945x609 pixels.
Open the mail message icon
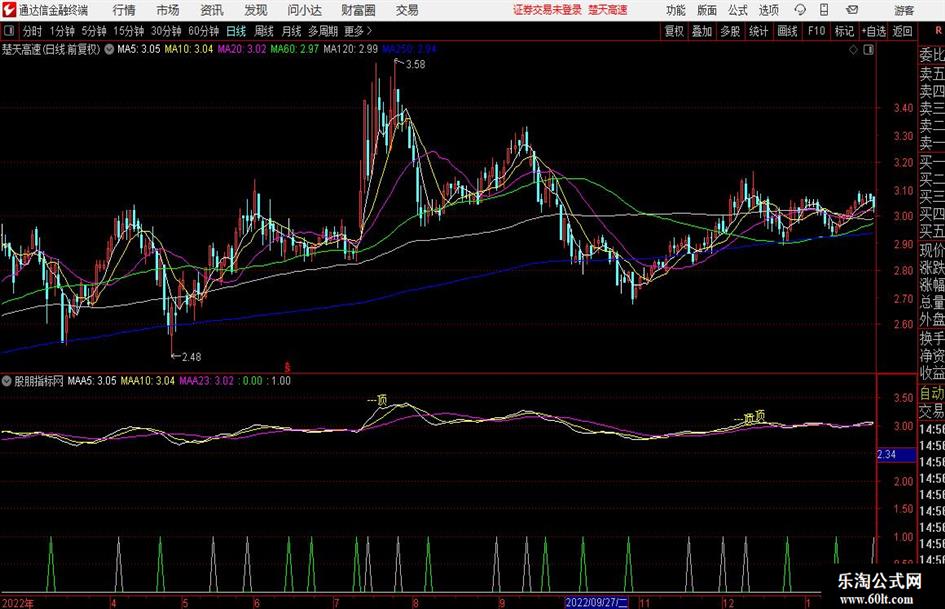click(852, 10)
